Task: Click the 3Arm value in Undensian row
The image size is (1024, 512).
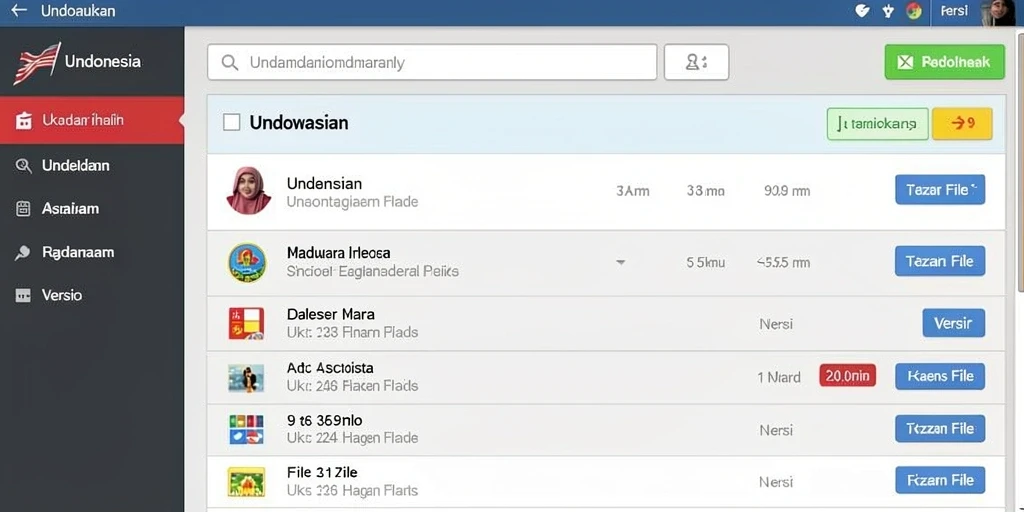Action: (633, 191)
